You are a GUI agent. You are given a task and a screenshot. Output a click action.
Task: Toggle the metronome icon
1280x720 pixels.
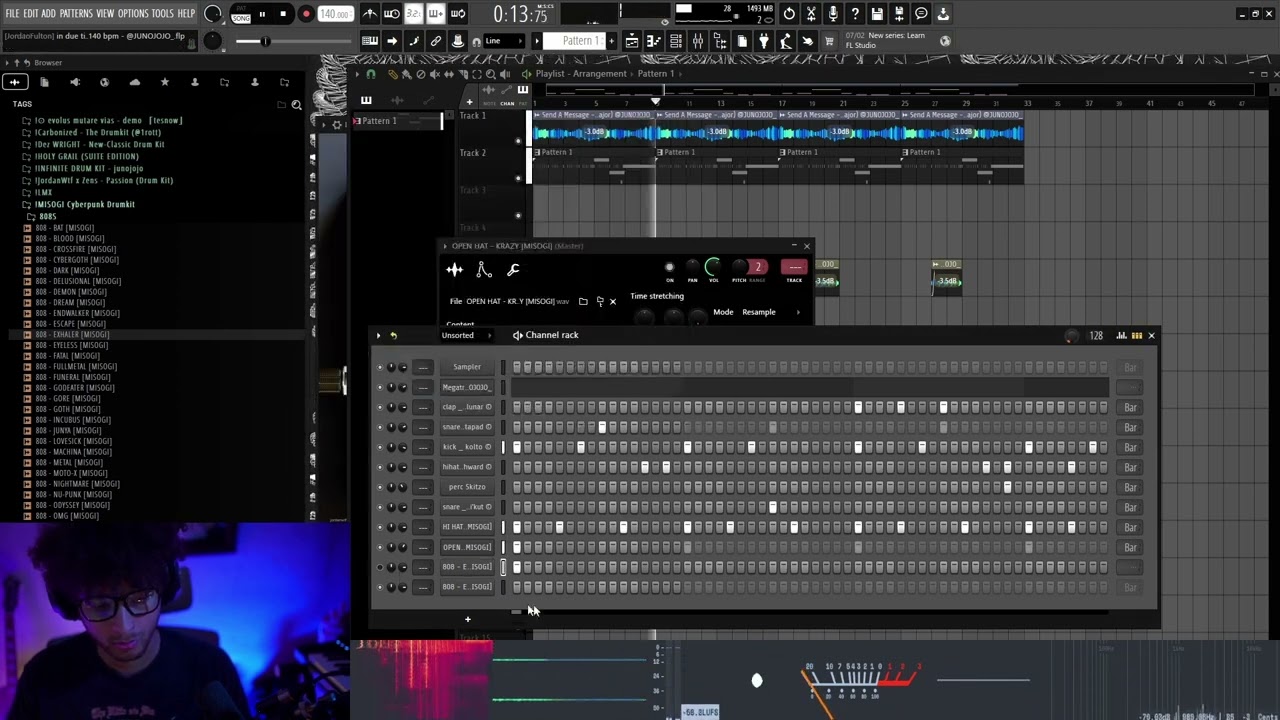[369, 14]
